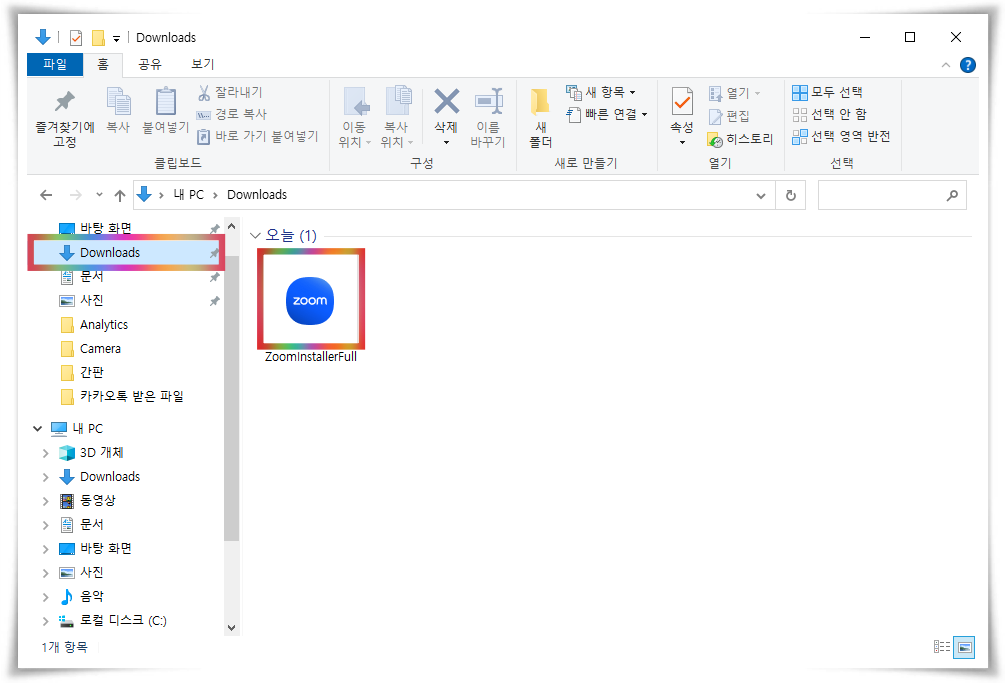The height and width of the screenshot is (683, 1005).
Task: Click the properties checkmark quick access icon
Action: pos(76,38)
